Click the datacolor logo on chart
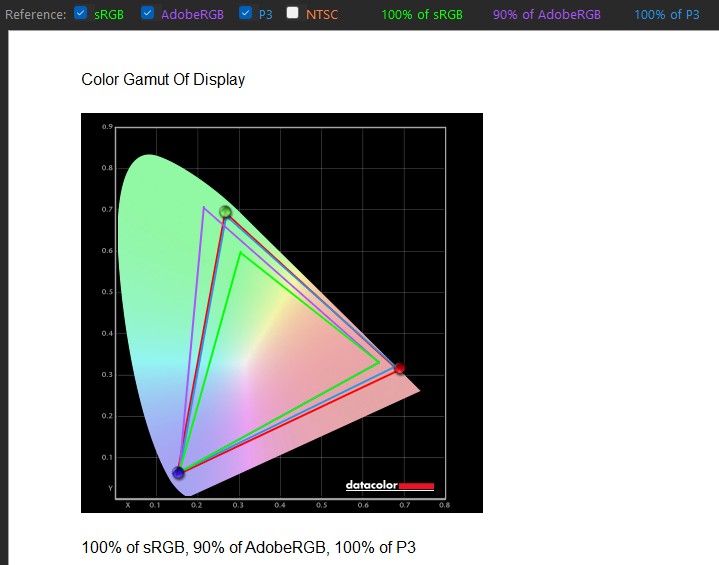 click(390, 485)
